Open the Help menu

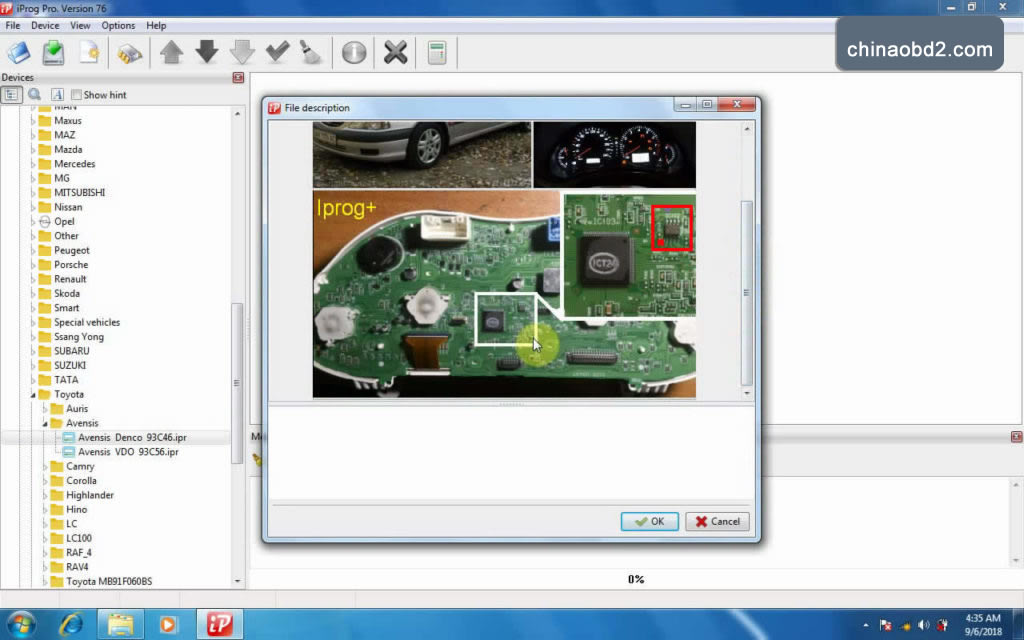click(x=156, y=25)
